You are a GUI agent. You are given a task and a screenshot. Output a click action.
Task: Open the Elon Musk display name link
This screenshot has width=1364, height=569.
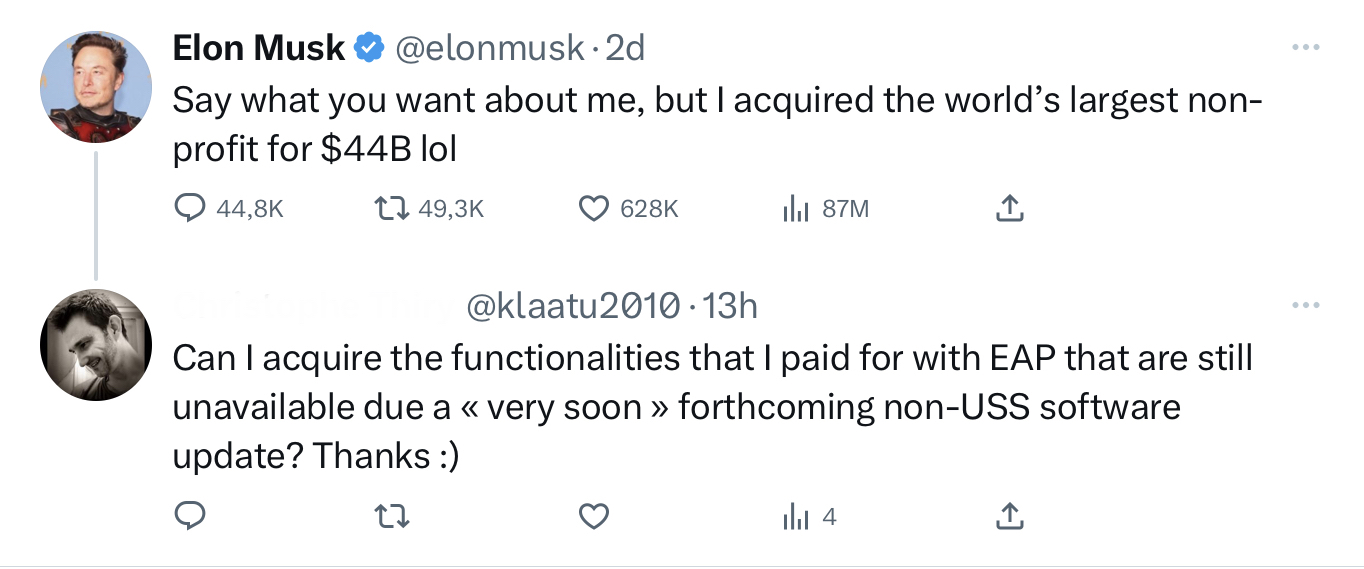tap(259, 47)
